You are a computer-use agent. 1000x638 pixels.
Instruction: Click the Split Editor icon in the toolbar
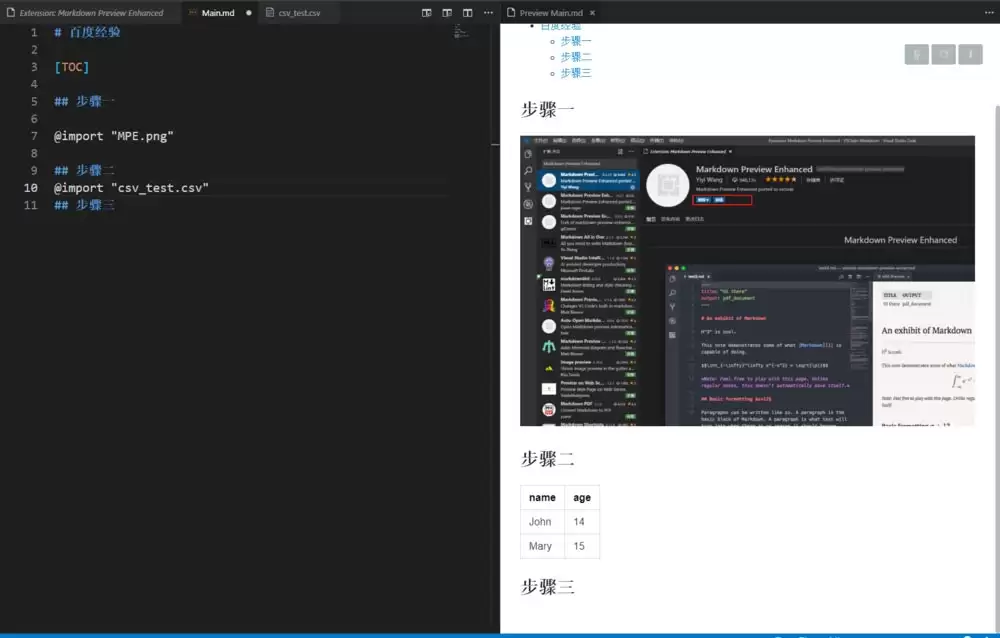pyautogui.click(x=467, y=13)
